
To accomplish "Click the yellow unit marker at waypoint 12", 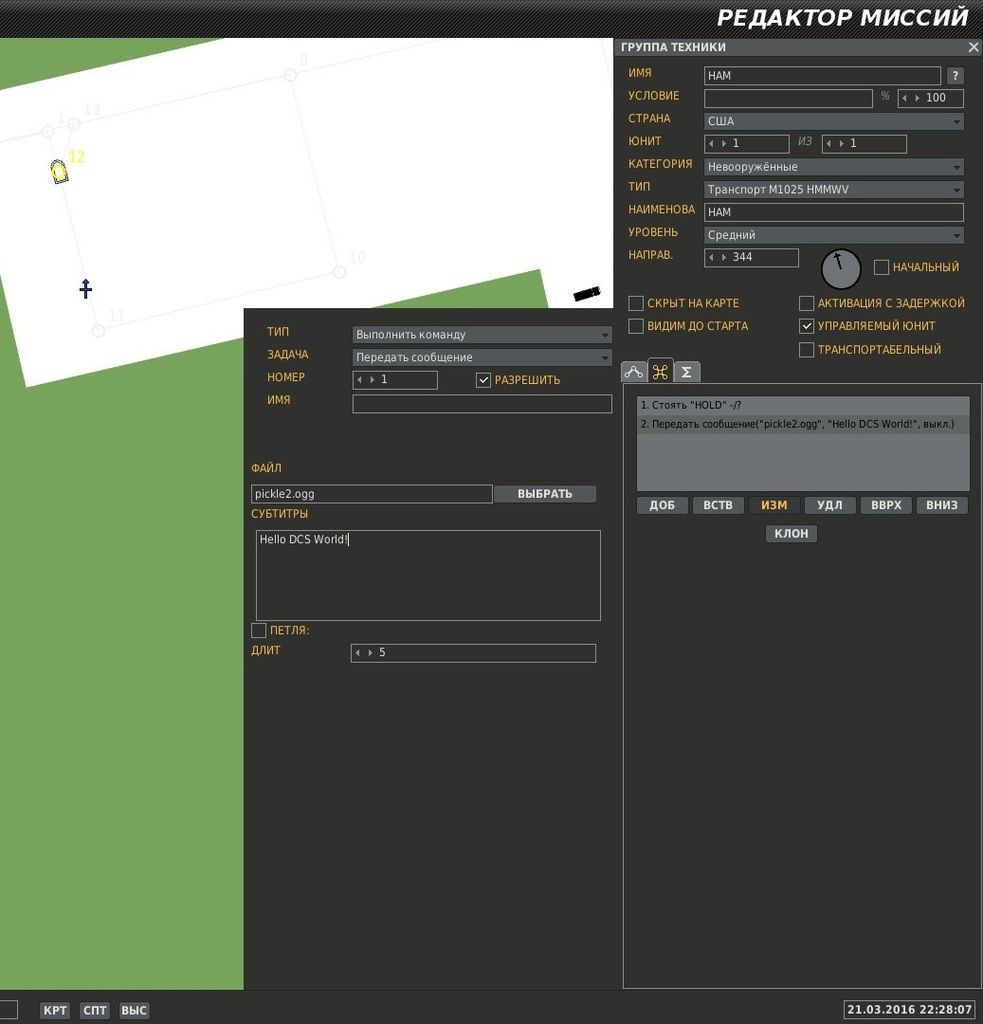I will point(60,172).
